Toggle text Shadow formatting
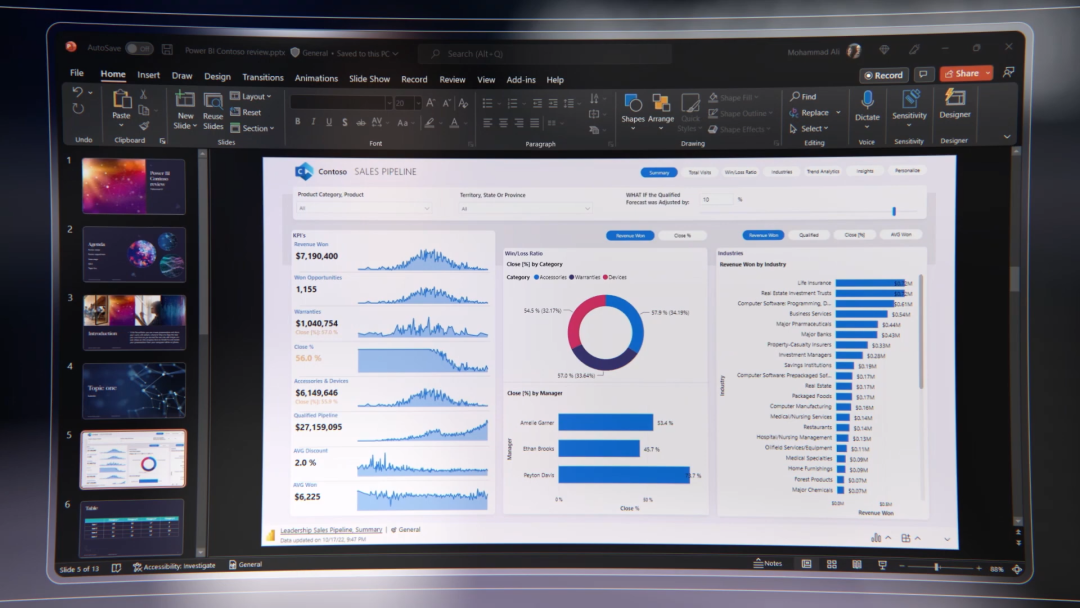This screenshot has width=1080, height=608. [x=344, y=123]
